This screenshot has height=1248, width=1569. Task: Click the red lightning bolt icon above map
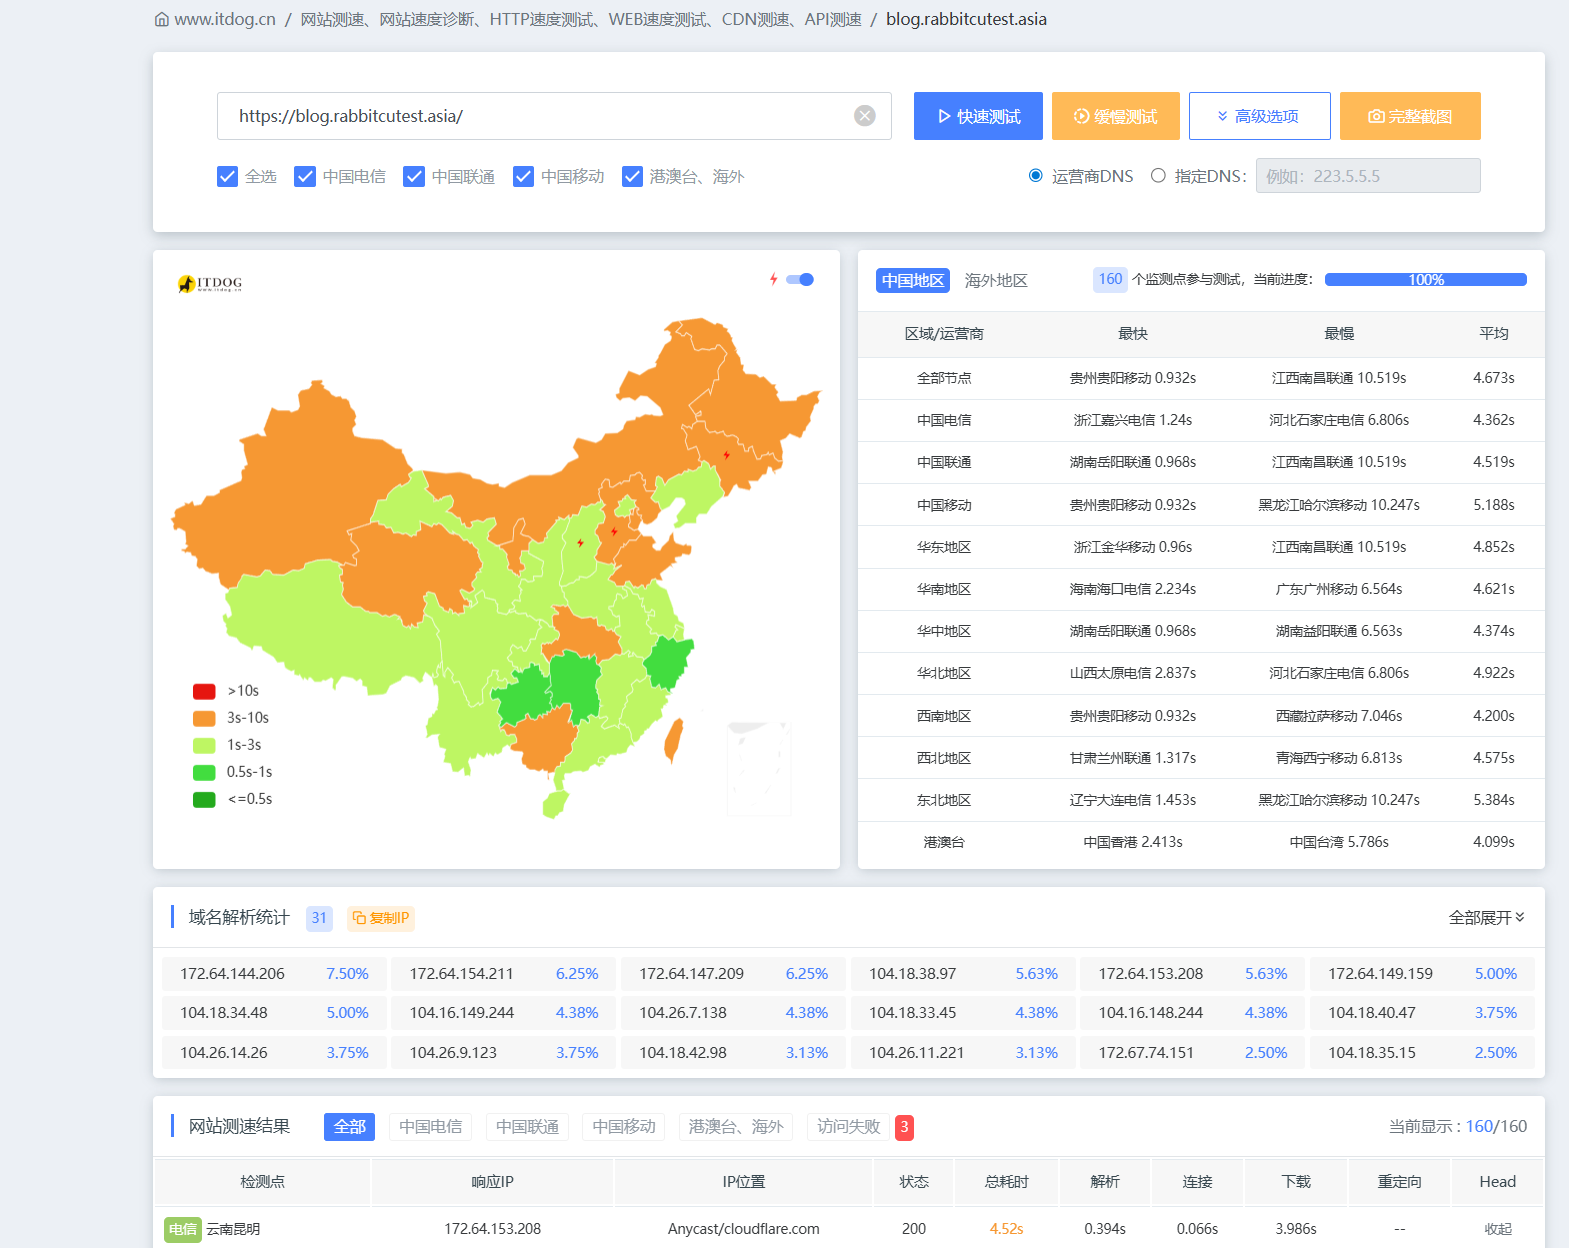coord(773,280)
